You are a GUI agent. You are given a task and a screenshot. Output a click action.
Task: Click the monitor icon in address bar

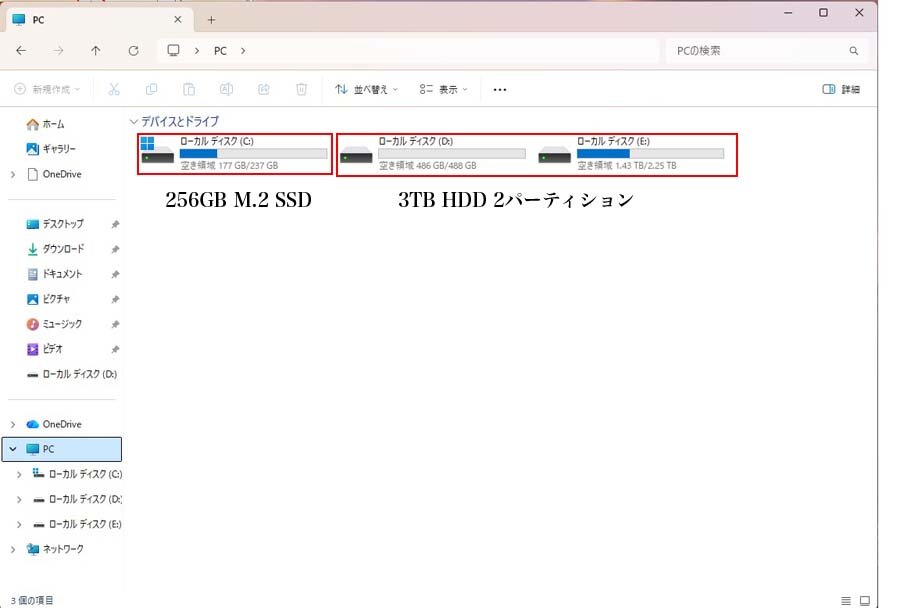point(173,50)
